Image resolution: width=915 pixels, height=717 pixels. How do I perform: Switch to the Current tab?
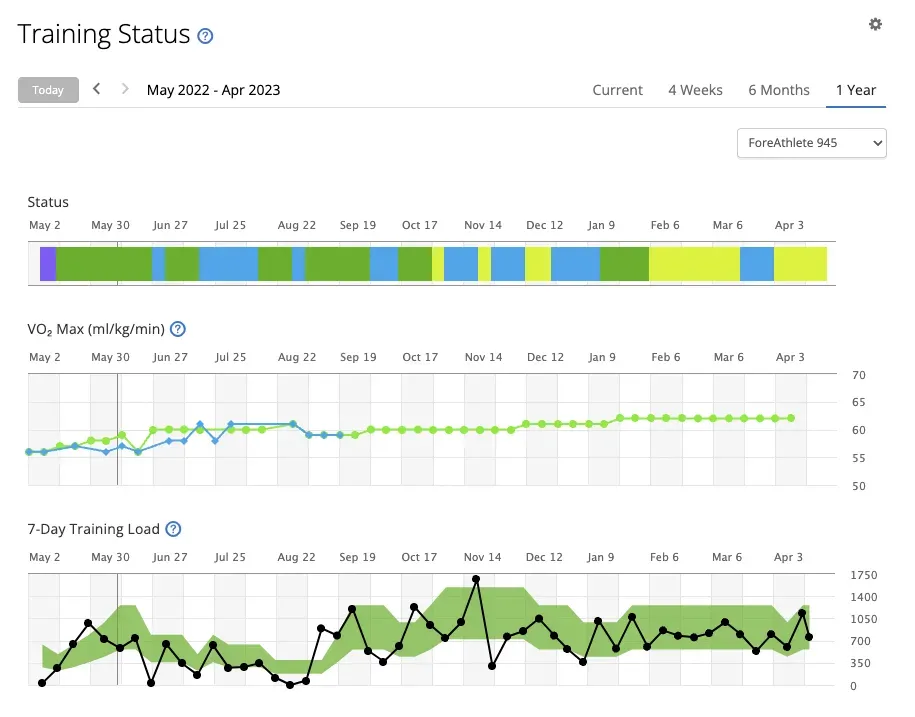pyautogui.click(x=617, y=90)
